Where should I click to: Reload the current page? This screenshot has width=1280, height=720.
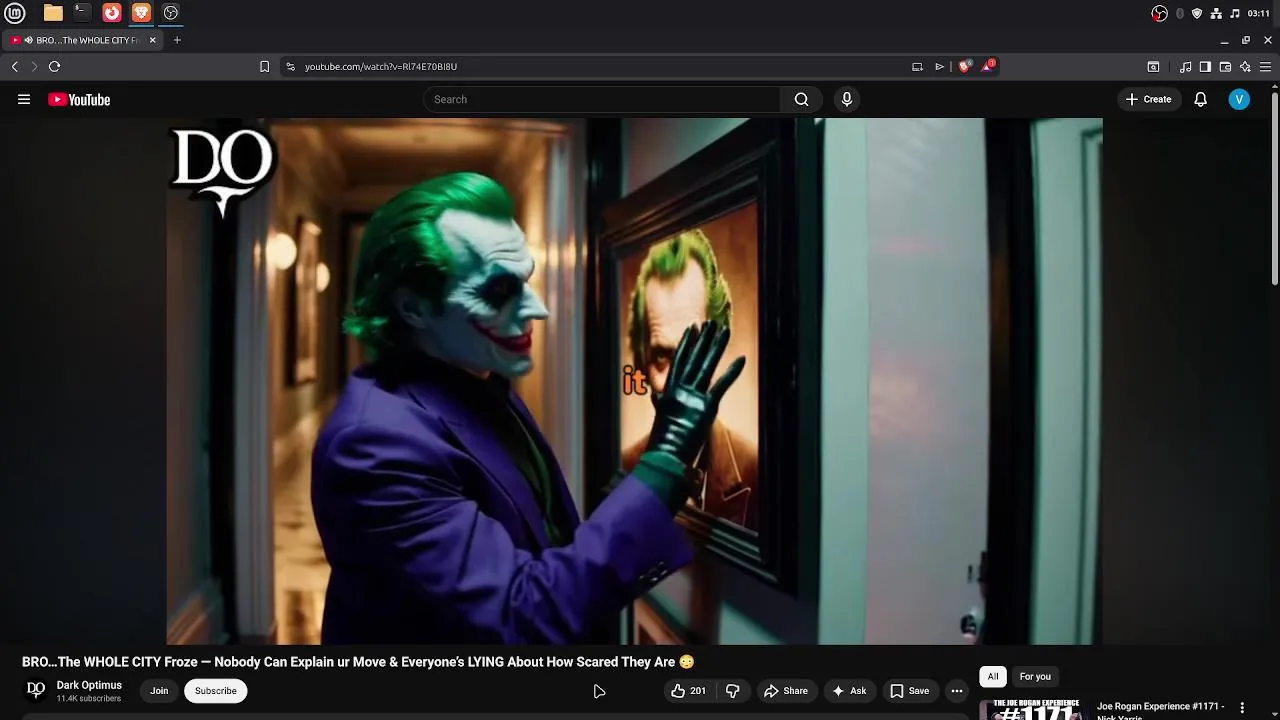click(x=54, y=66)
